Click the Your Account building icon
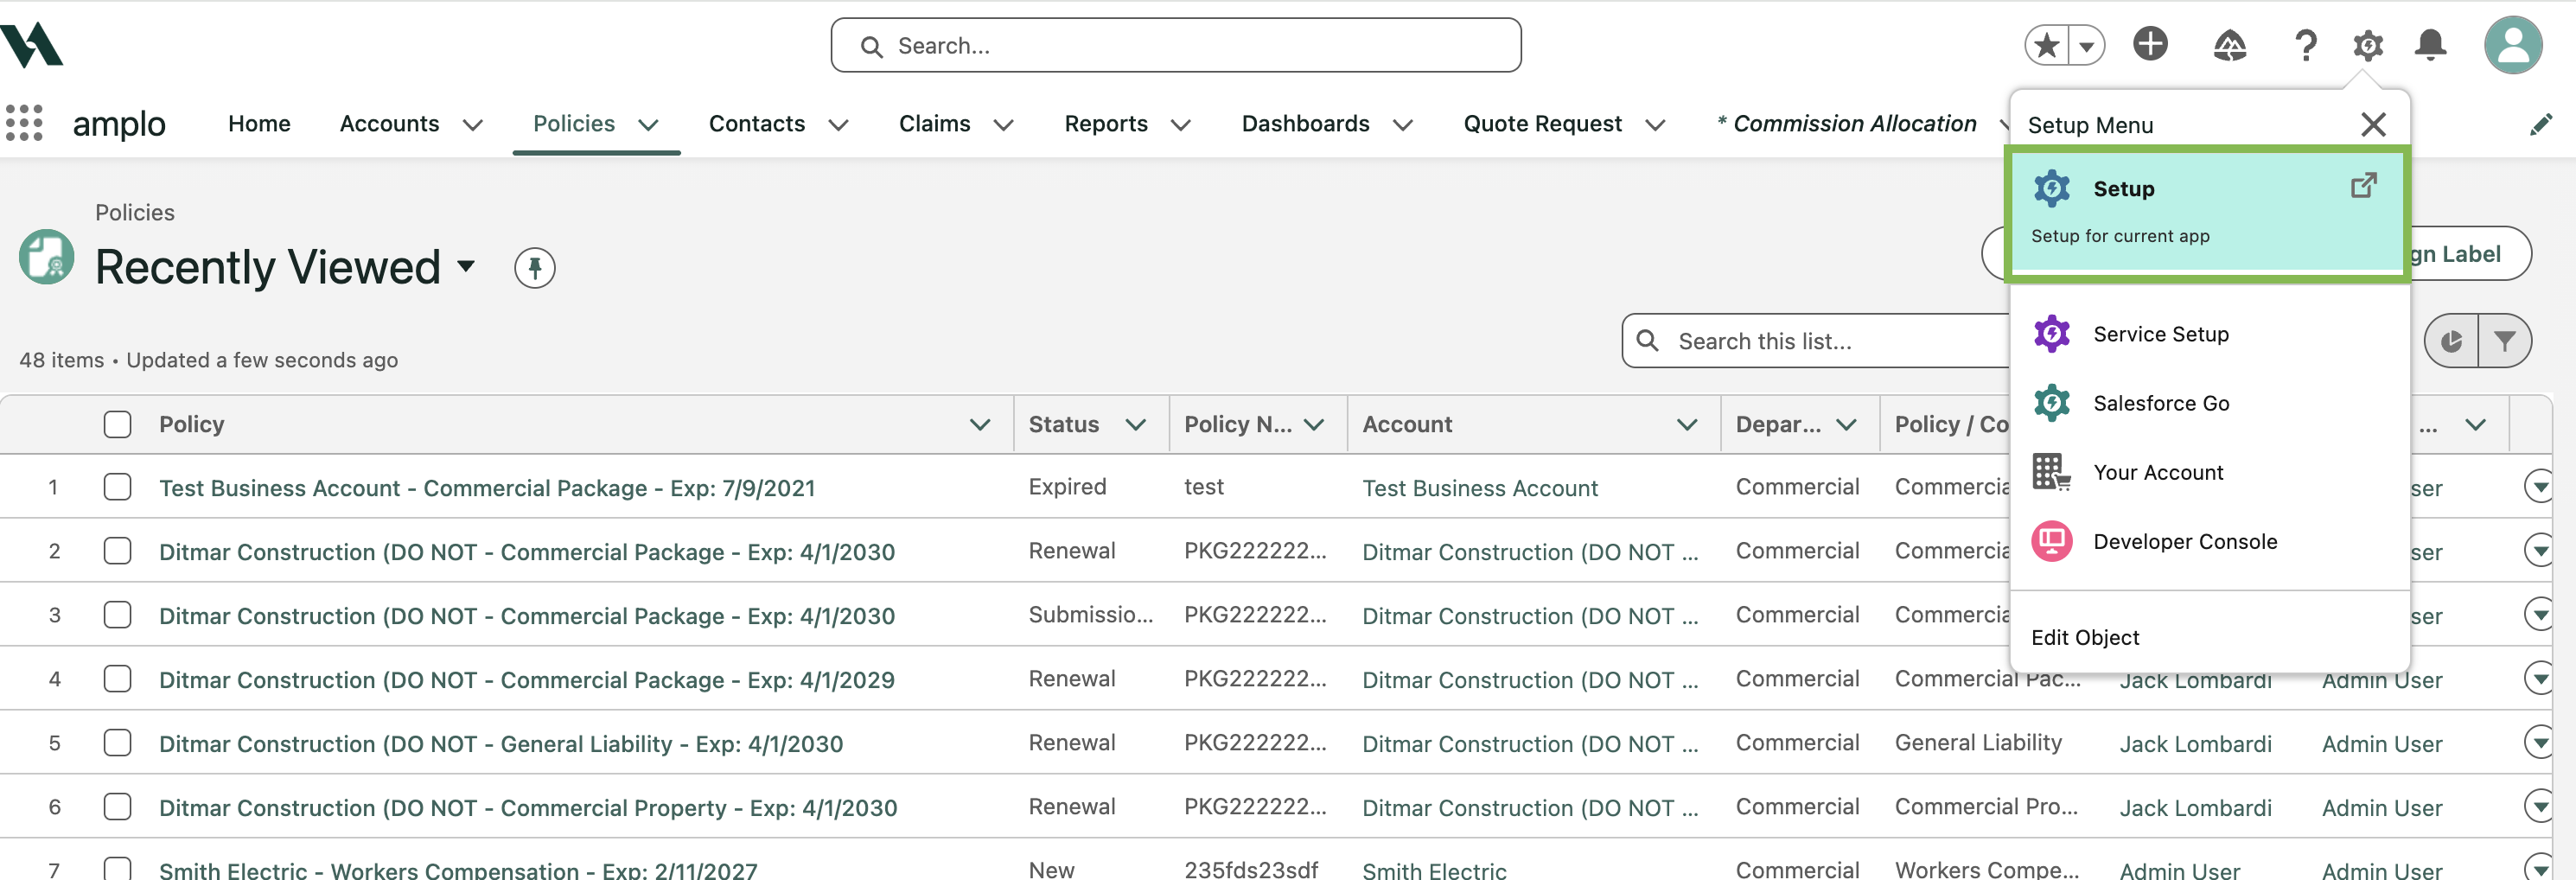 pos(2051,471)
